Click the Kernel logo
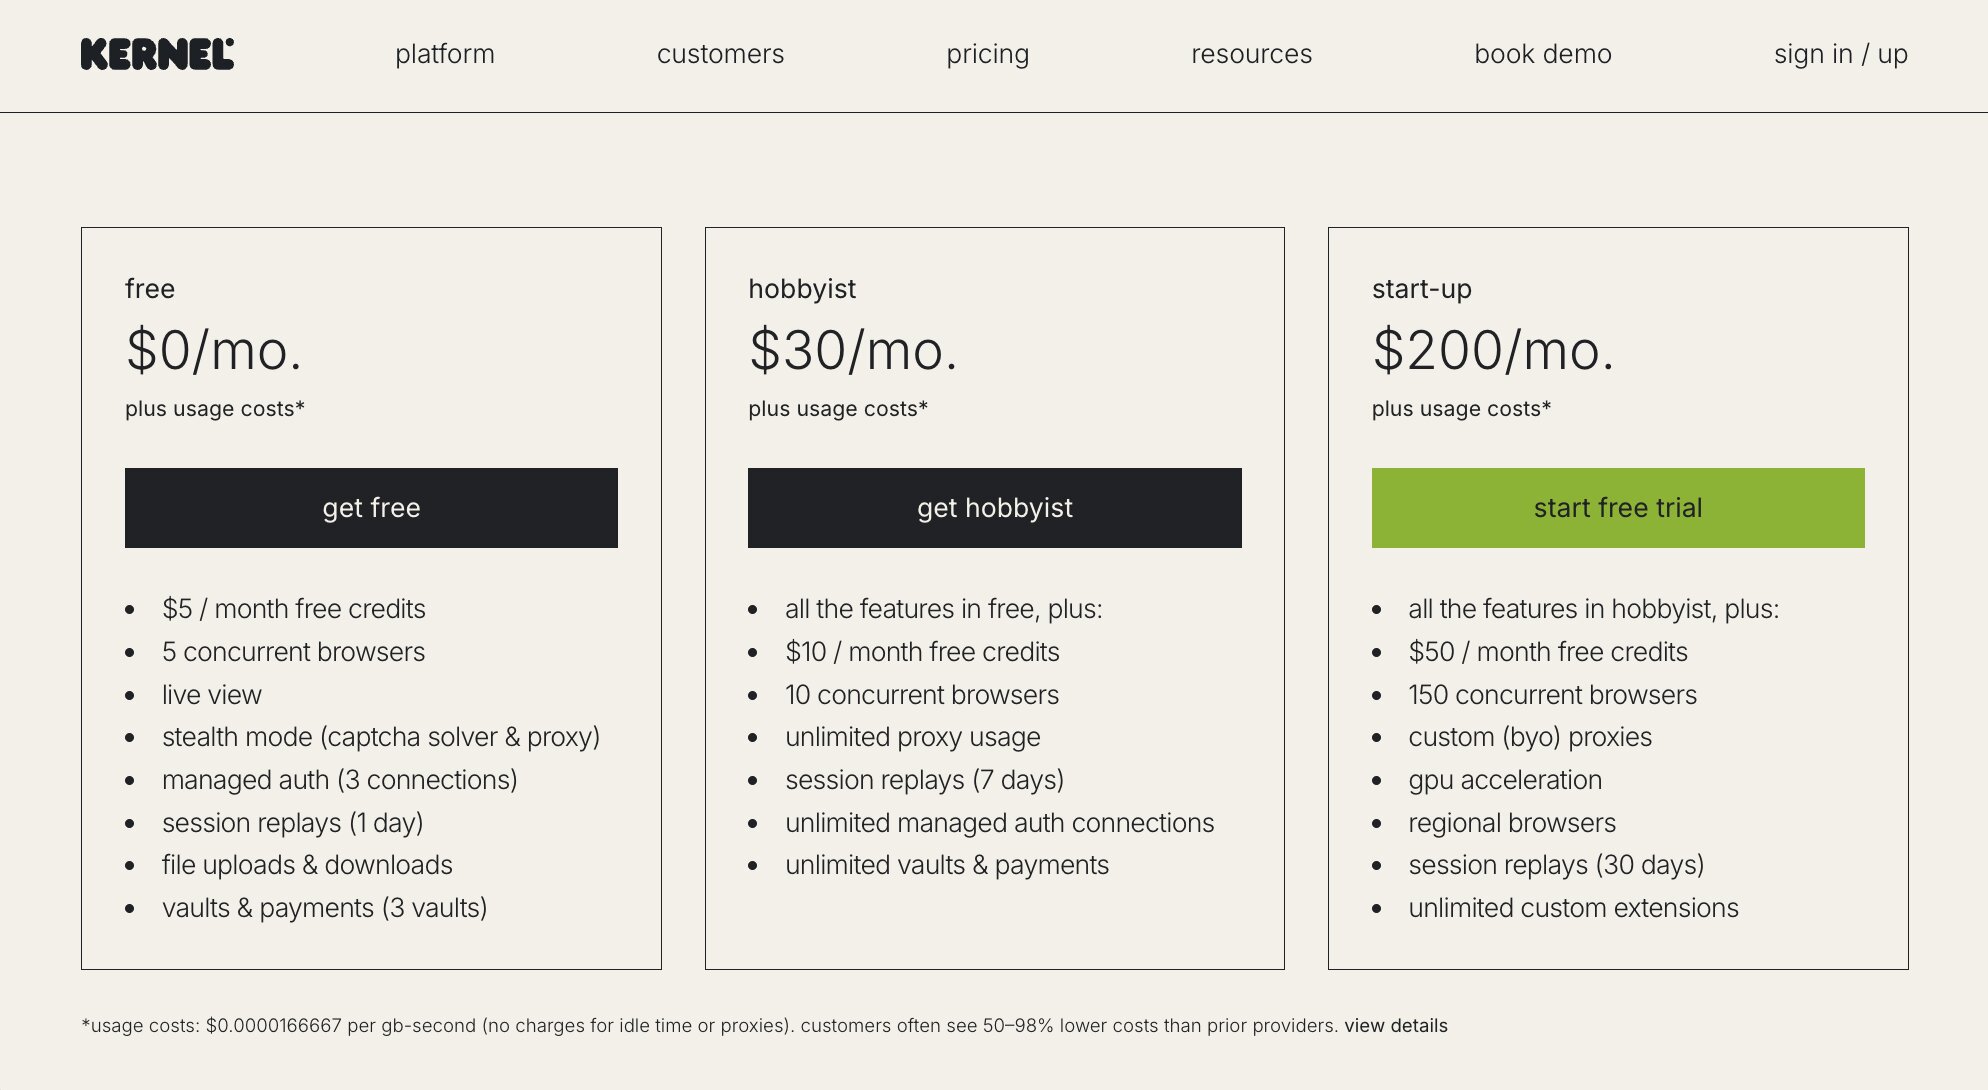 tap(157, 54)
